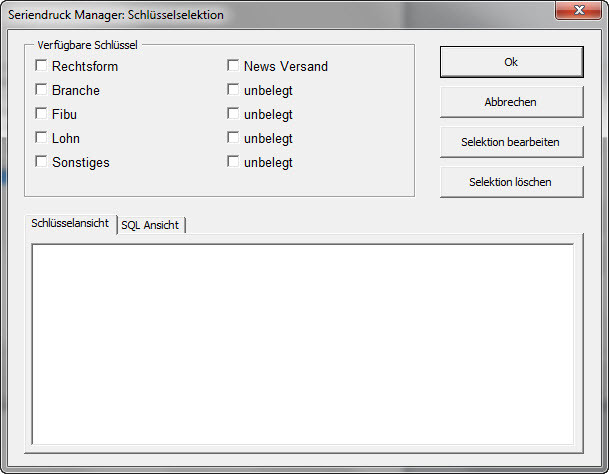Click Selektion löschen button
This screenshot has width=609, height=474.
(512, 182)
